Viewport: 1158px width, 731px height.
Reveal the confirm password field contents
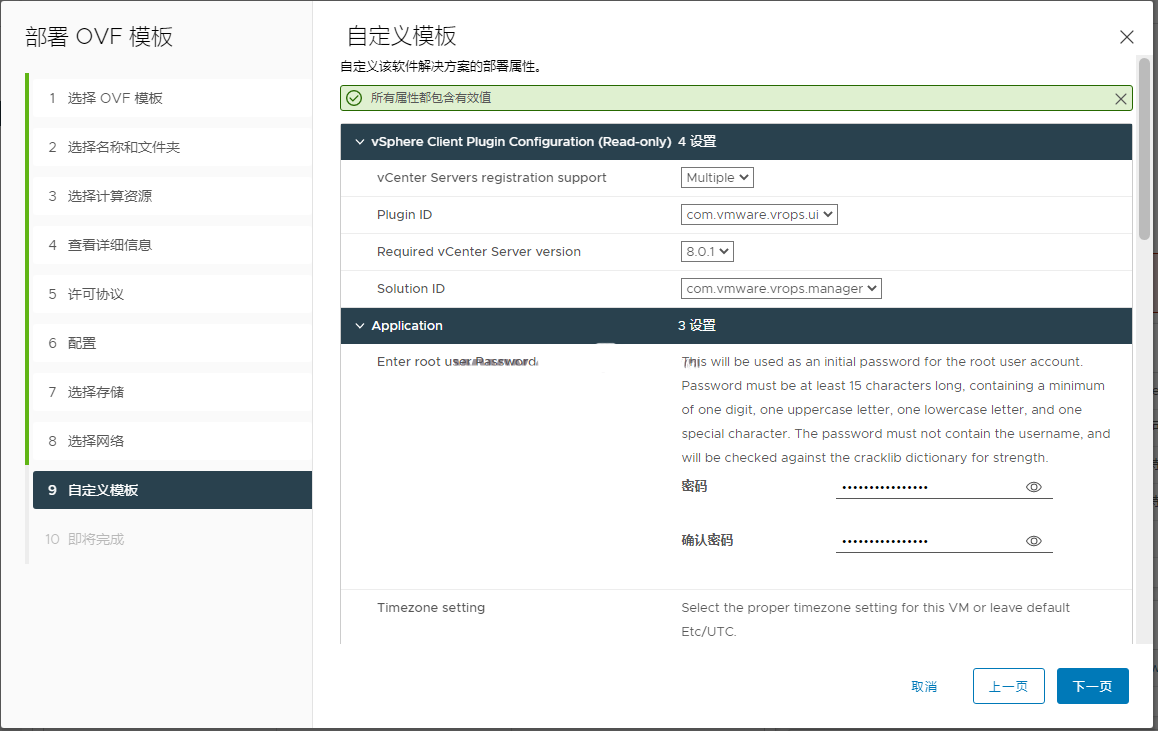click(1034, 541)
